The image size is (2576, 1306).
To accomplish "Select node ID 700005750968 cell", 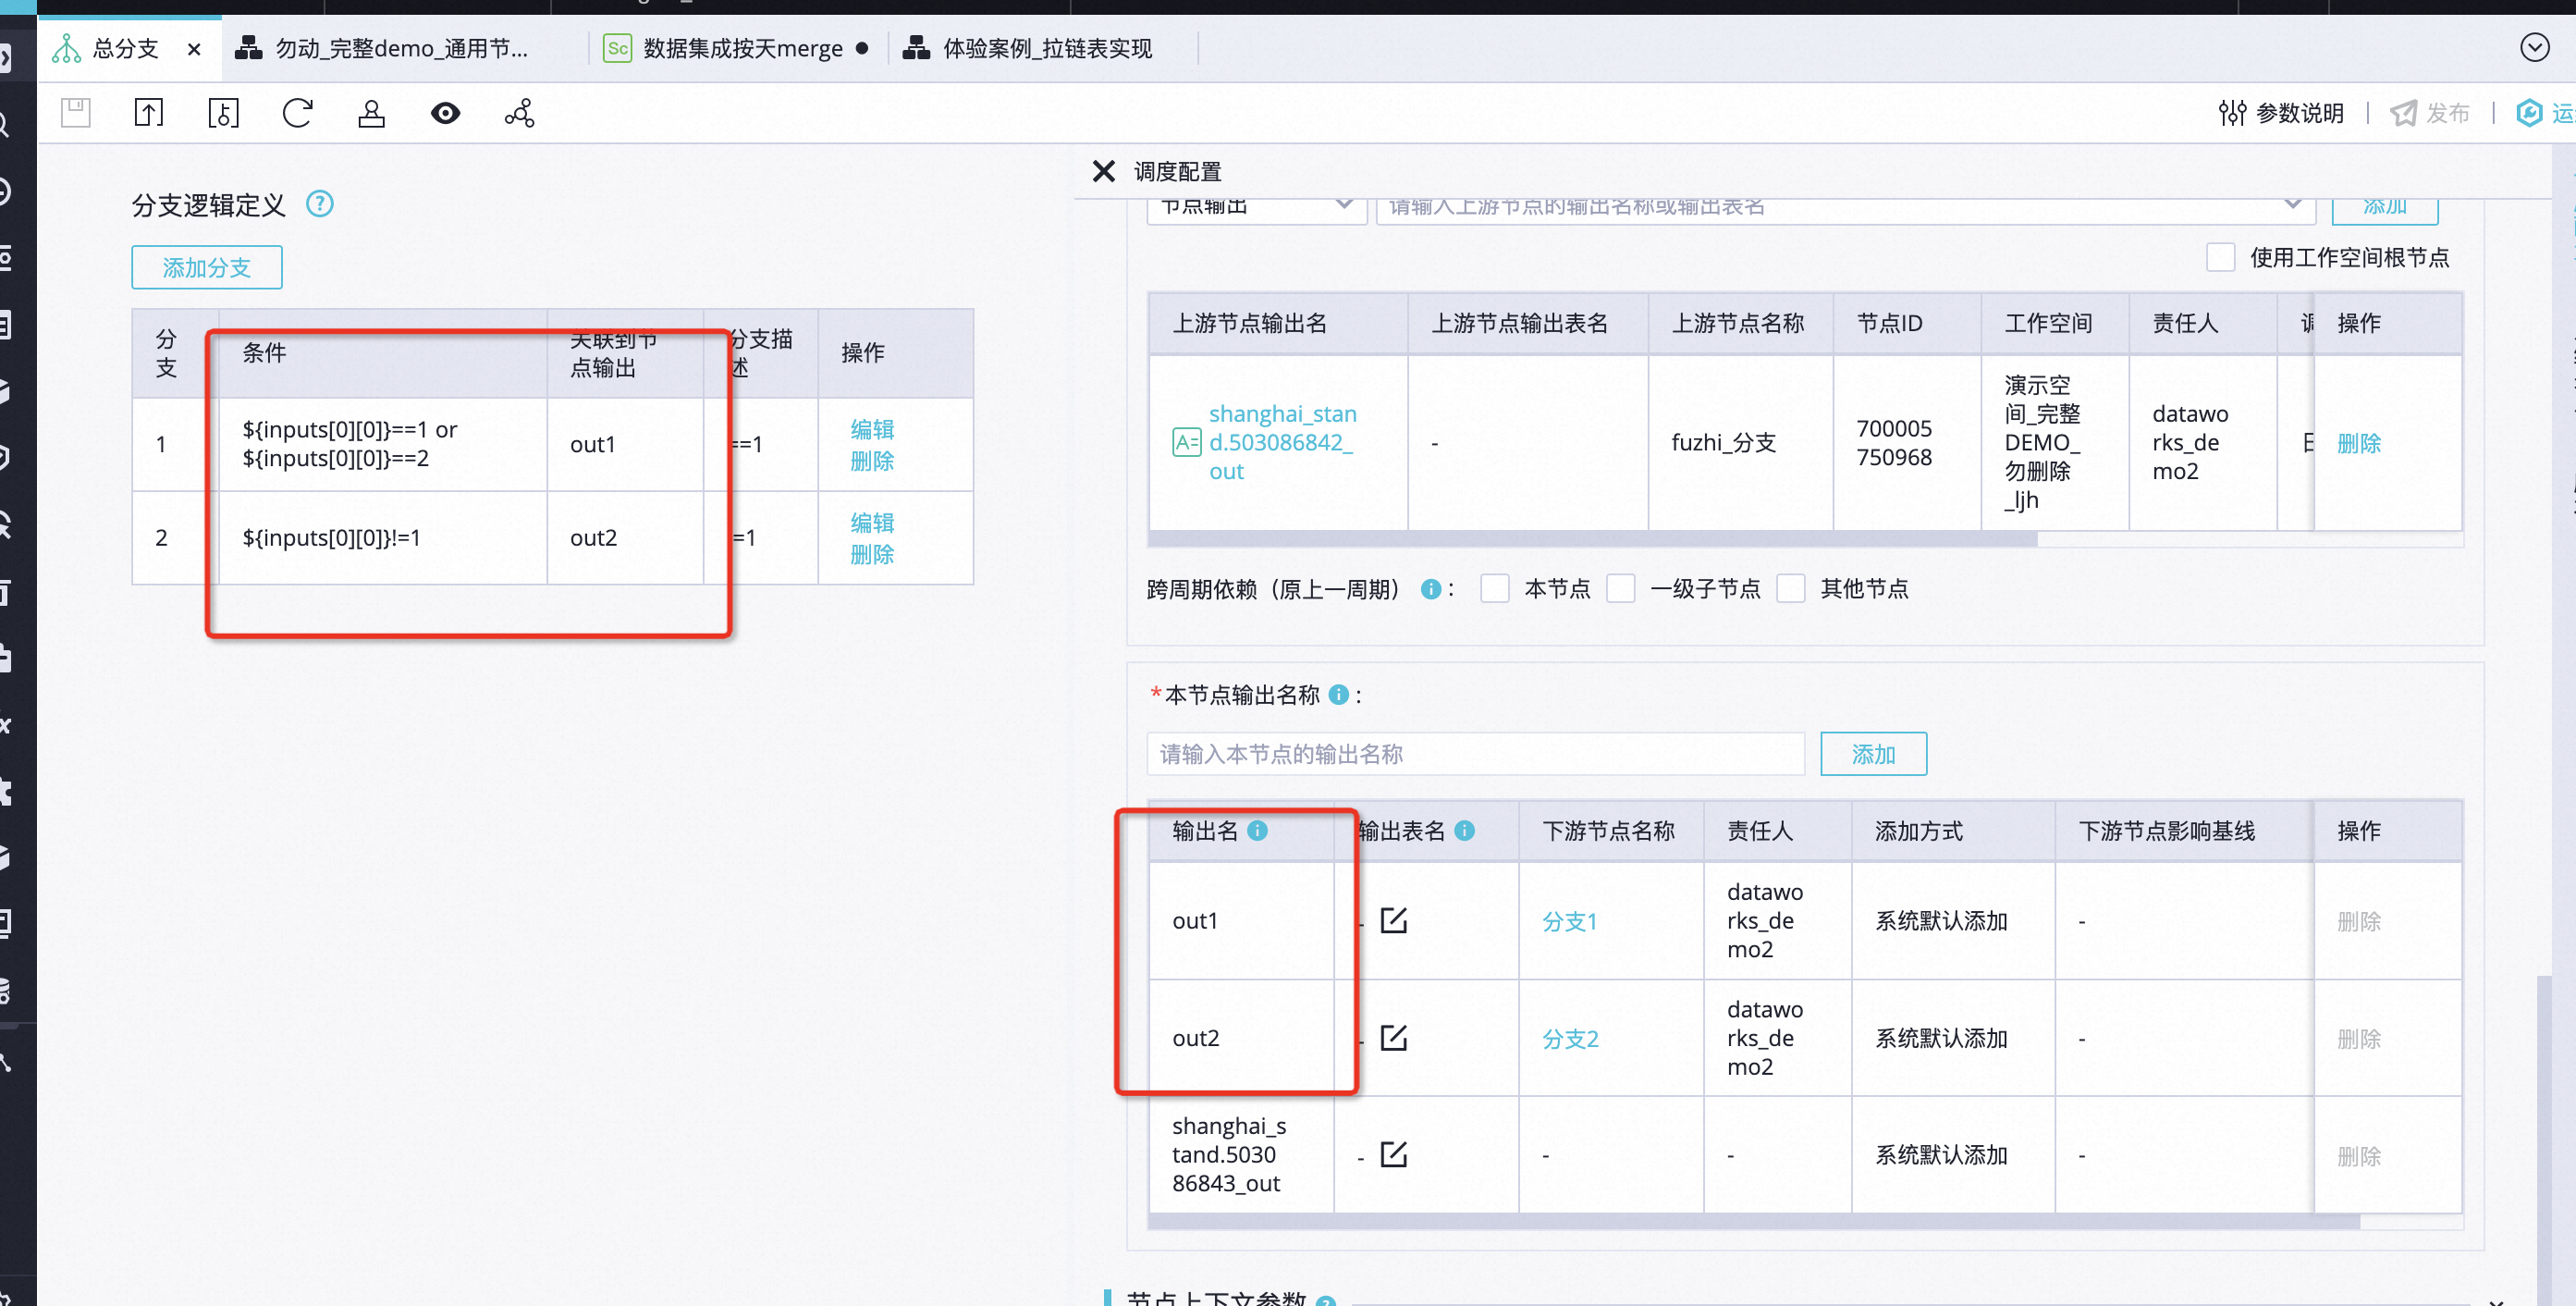I will tap(1906, 442).
